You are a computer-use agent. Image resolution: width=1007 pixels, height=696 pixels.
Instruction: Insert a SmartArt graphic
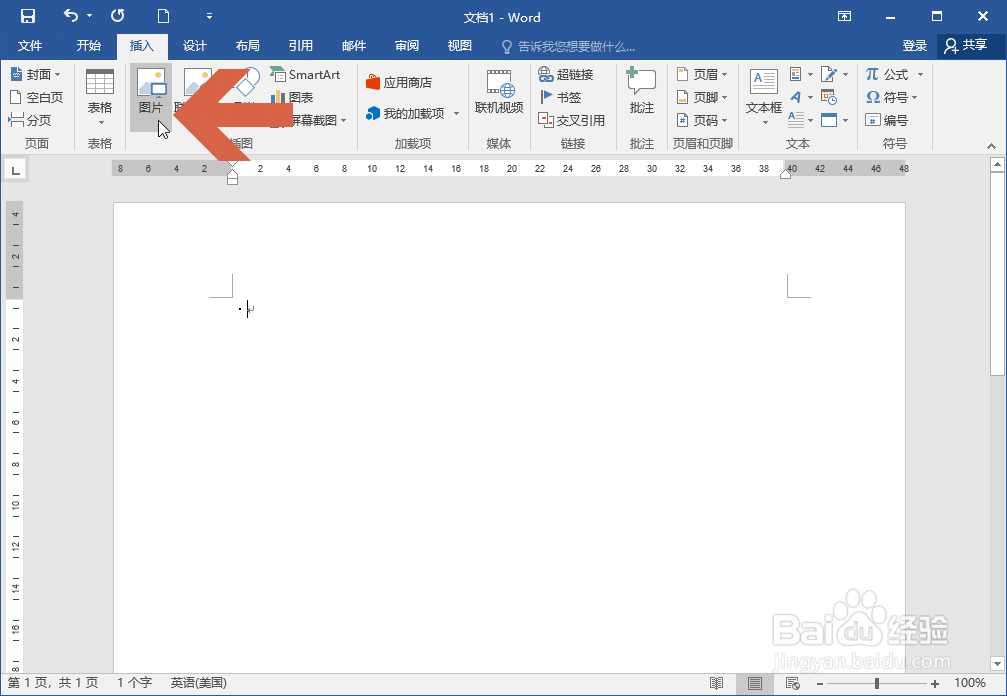305,74
